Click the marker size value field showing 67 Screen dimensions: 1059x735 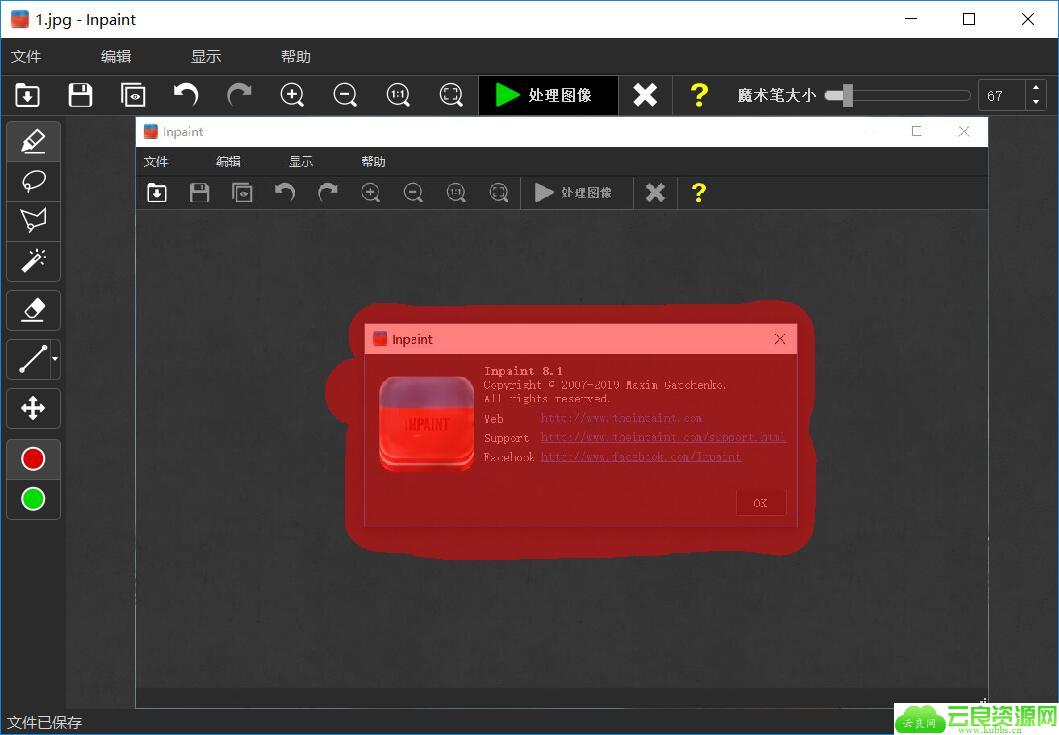point(1002,95)
